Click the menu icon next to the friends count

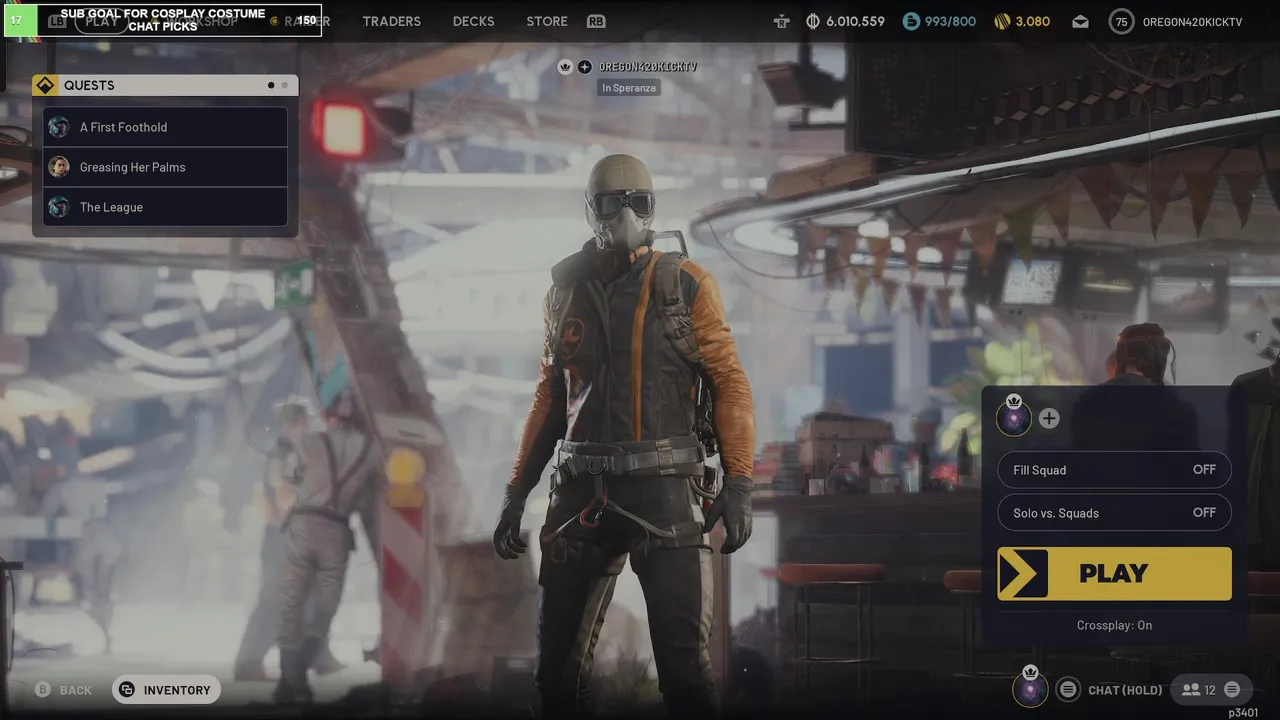1232,689
